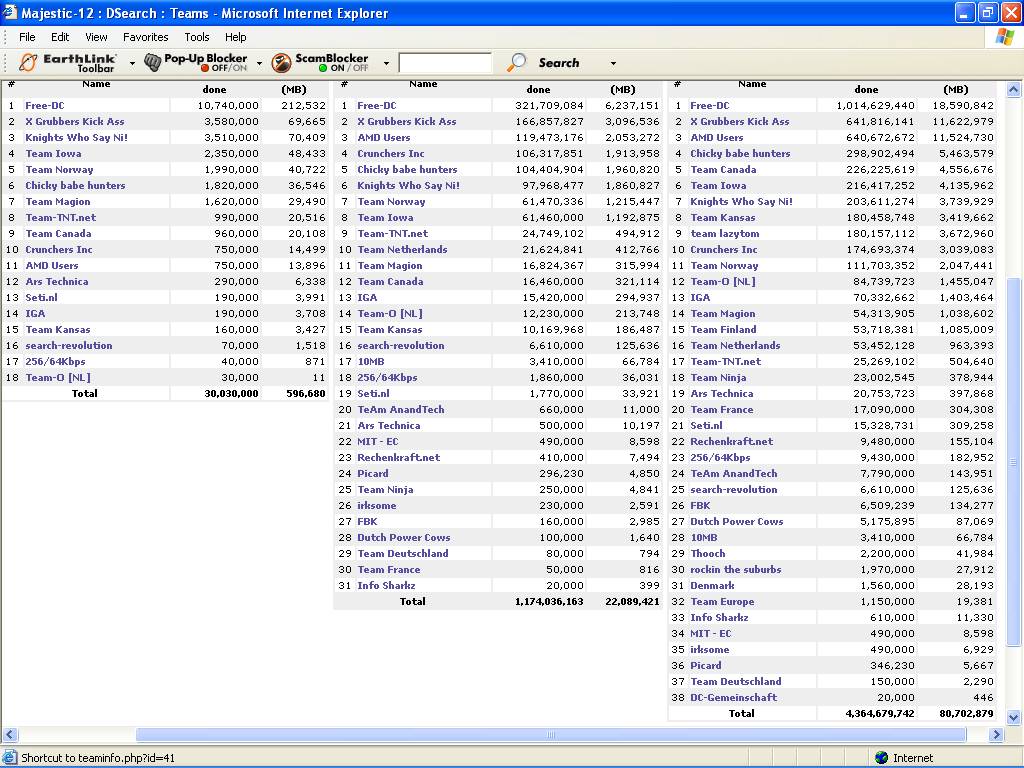The image size is (1024, 768).
Task: Open AMD Users link in the 640,672,672 row
Action: 717,138
